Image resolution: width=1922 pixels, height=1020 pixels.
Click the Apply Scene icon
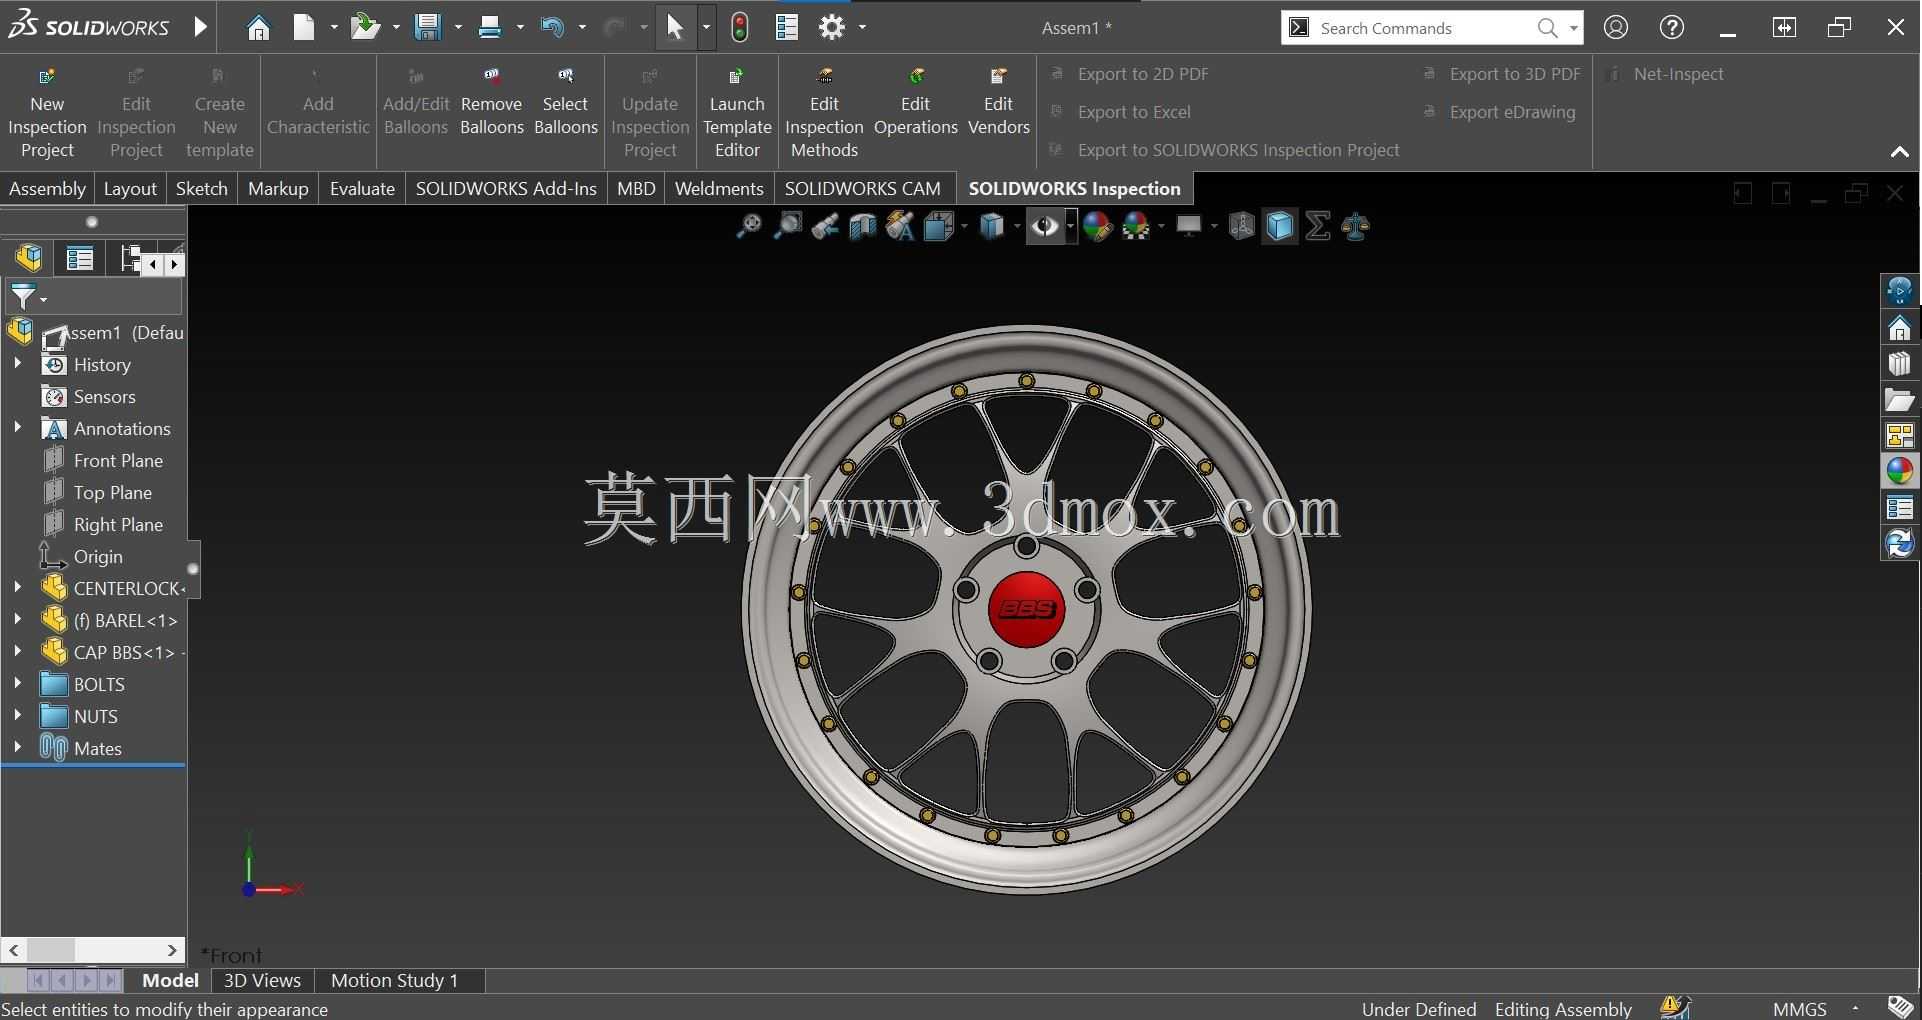1136,227
